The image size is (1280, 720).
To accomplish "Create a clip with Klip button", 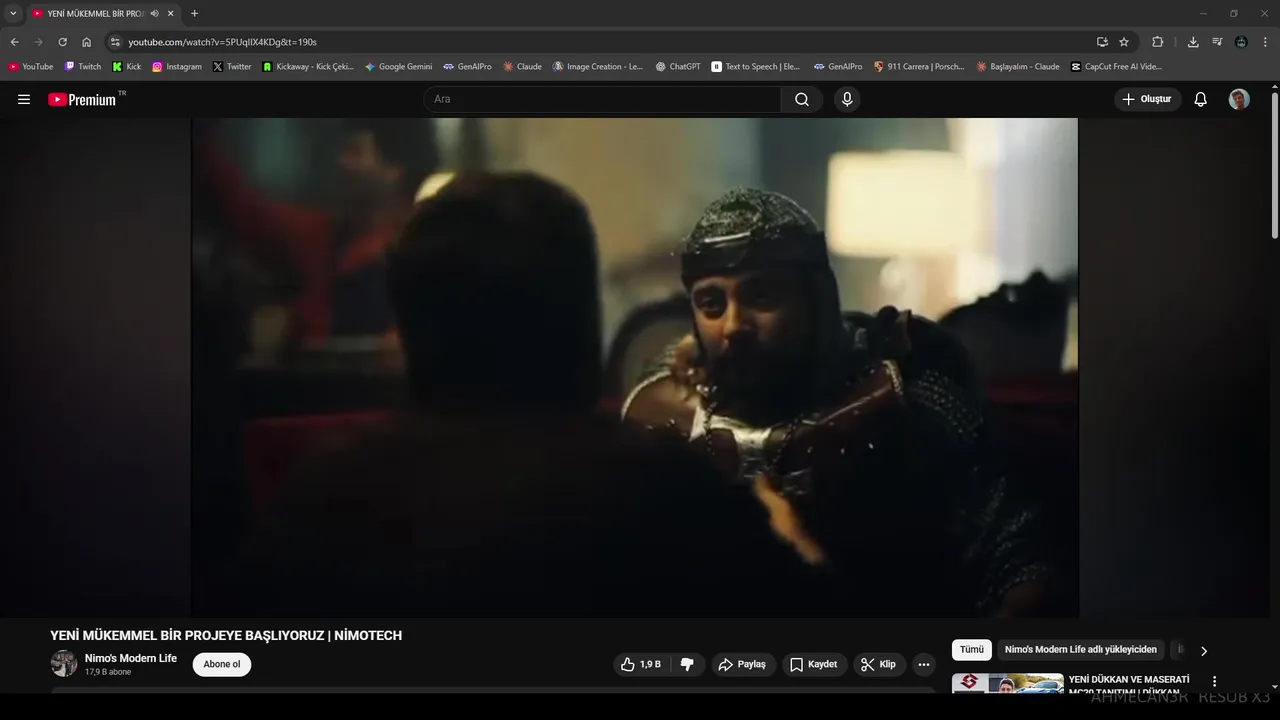I will pyautogui.click(x=879, y=664).
